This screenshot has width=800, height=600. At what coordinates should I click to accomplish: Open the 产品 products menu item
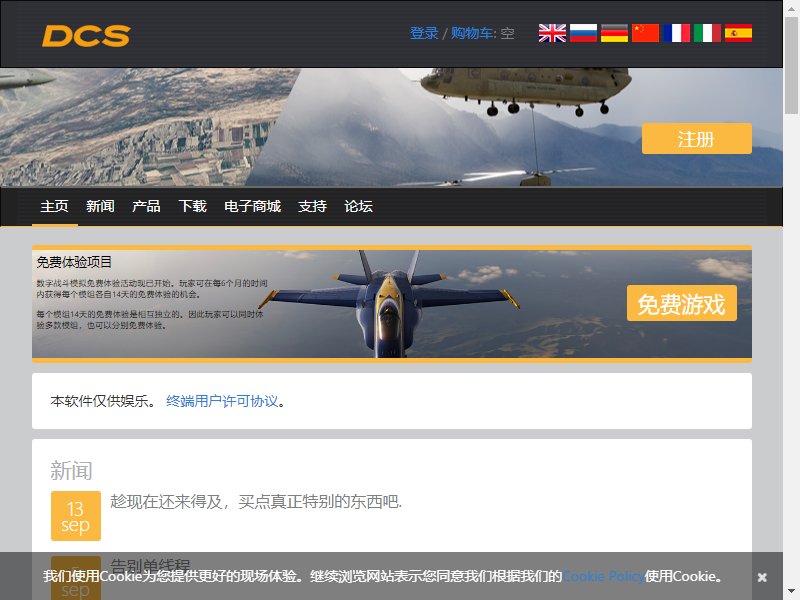click(146, 206)
